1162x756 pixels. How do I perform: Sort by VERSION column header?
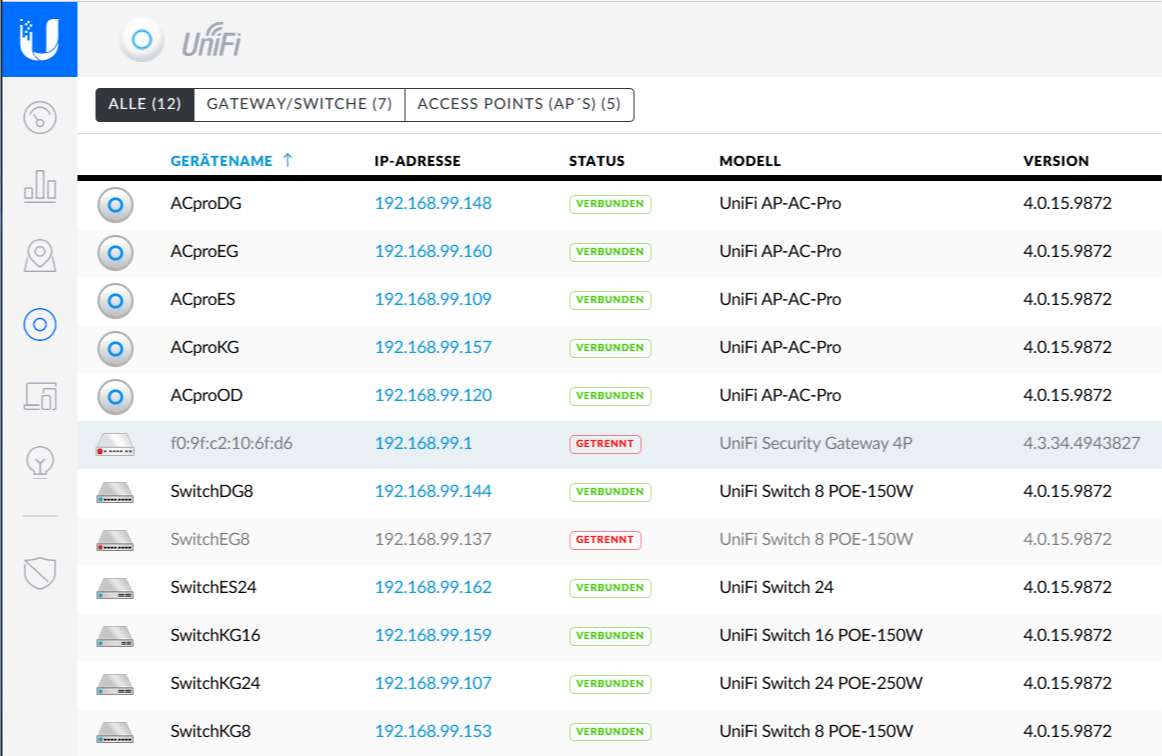click(1056, 161)
